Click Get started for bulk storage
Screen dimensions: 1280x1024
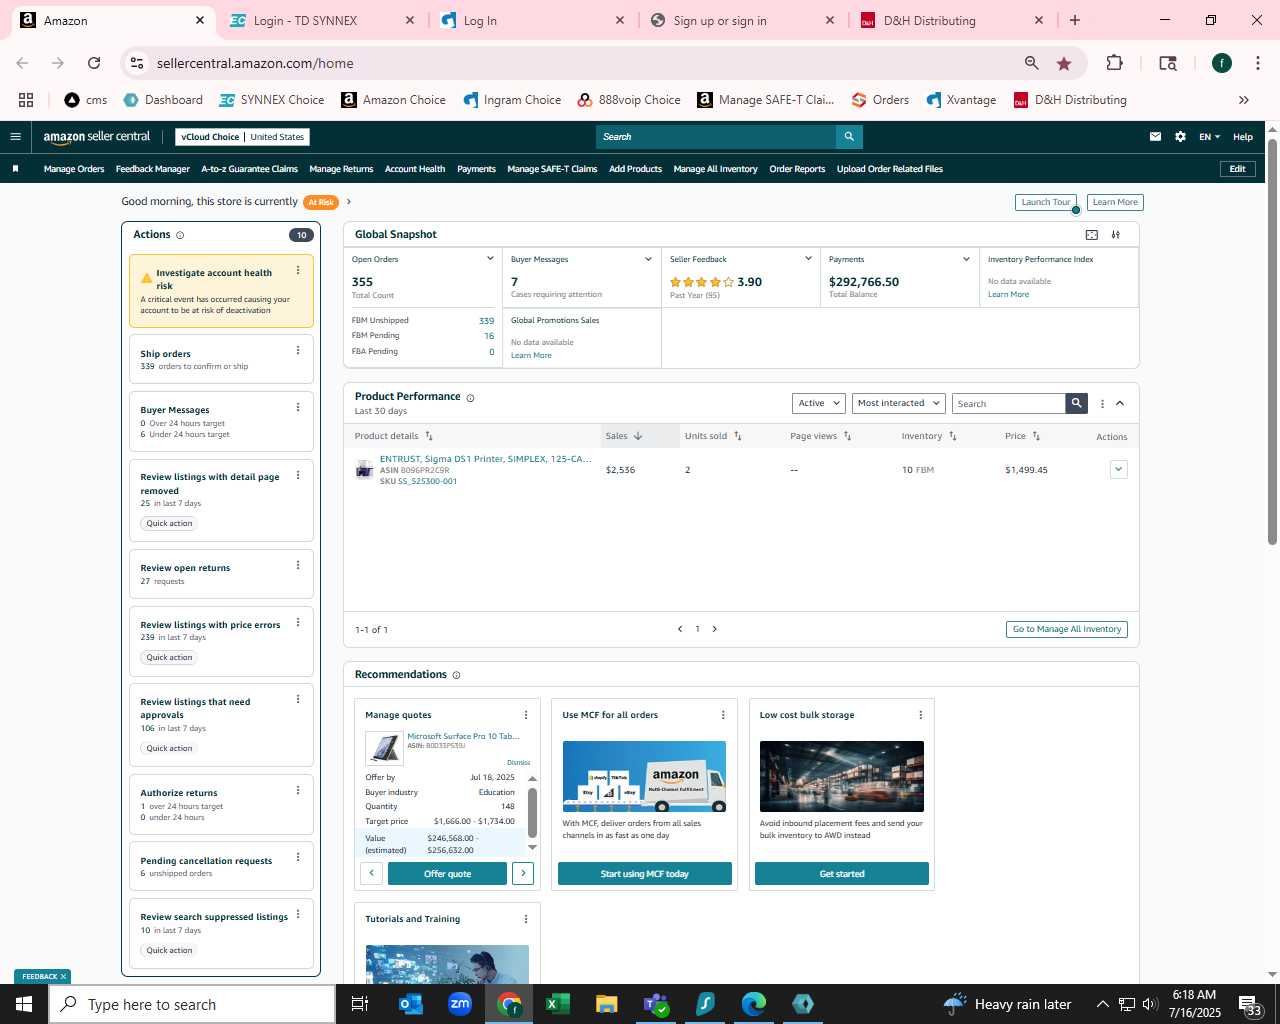pos(842,874)
